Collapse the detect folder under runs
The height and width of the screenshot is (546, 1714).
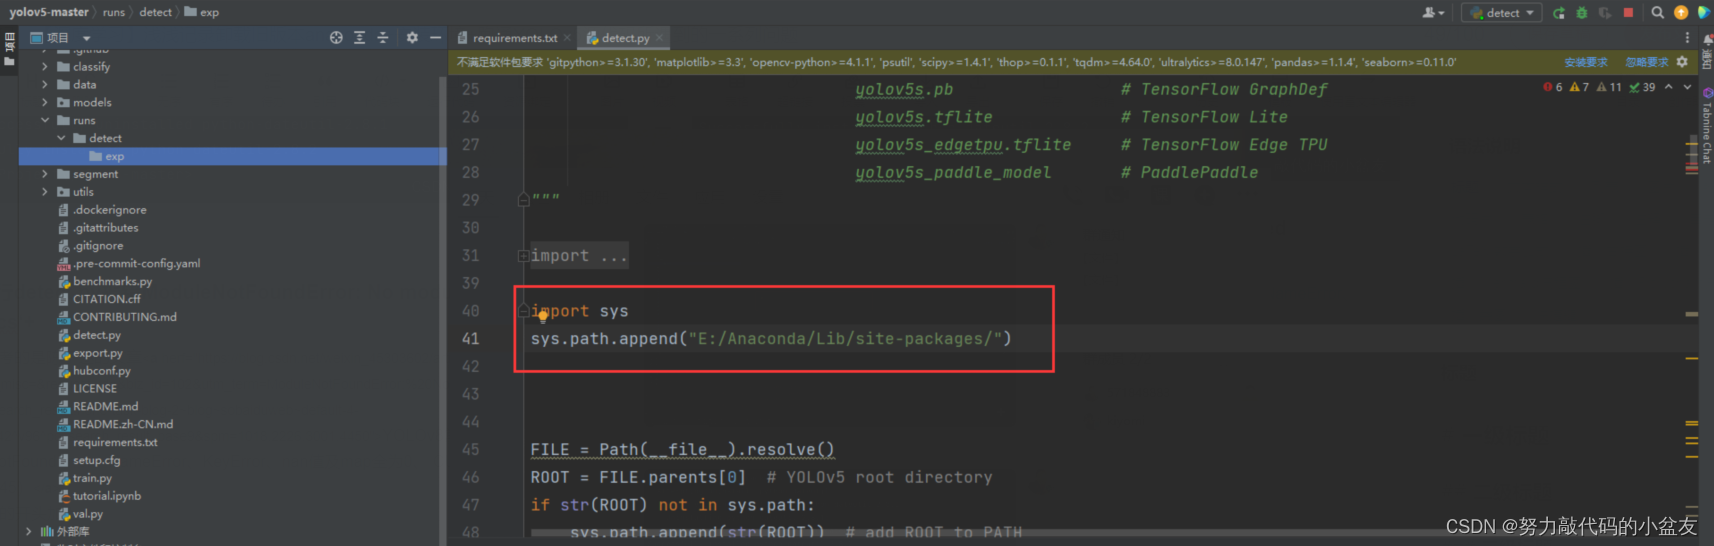(61, 138)
